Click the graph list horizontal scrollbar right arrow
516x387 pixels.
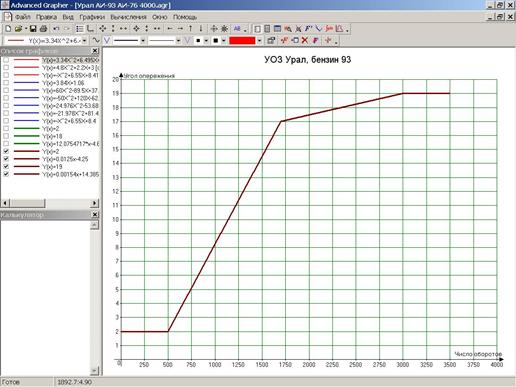click(x=95, y=203)
